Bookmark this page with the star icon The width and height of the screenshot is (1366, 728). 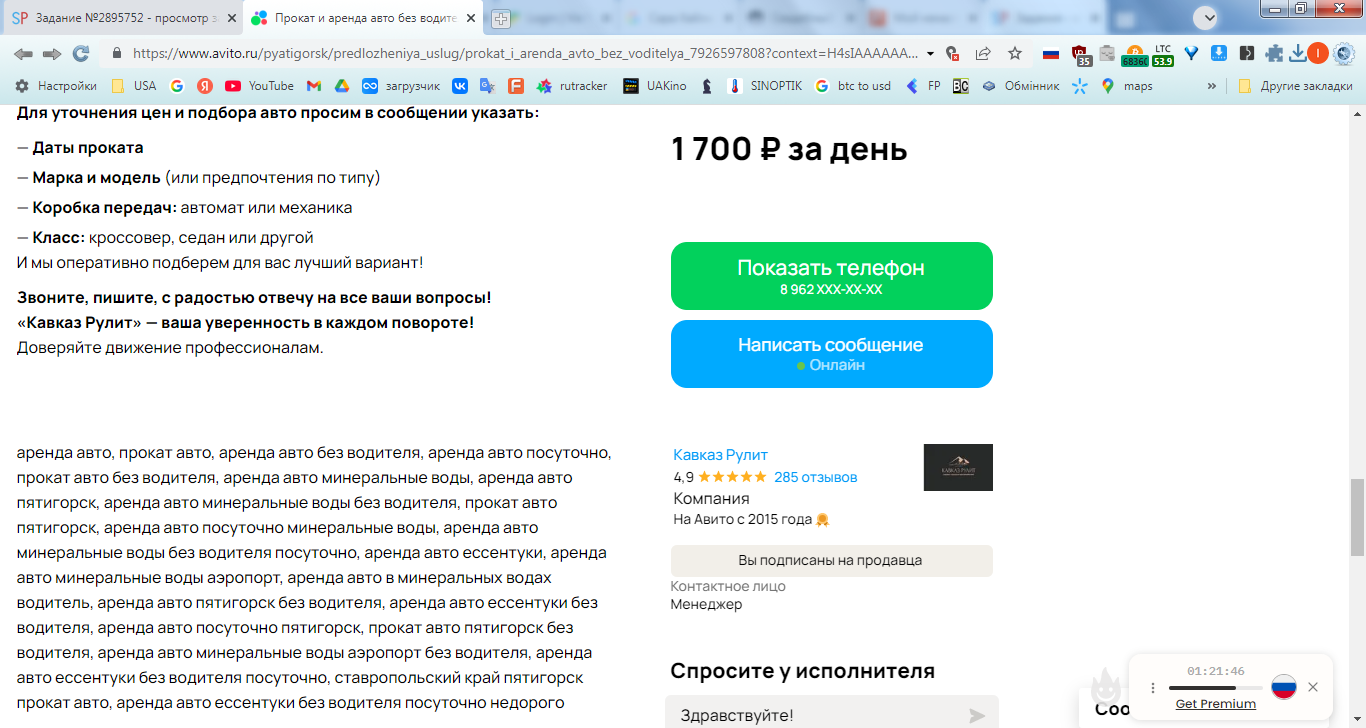pyautogui.click(x=1015, y=53)
